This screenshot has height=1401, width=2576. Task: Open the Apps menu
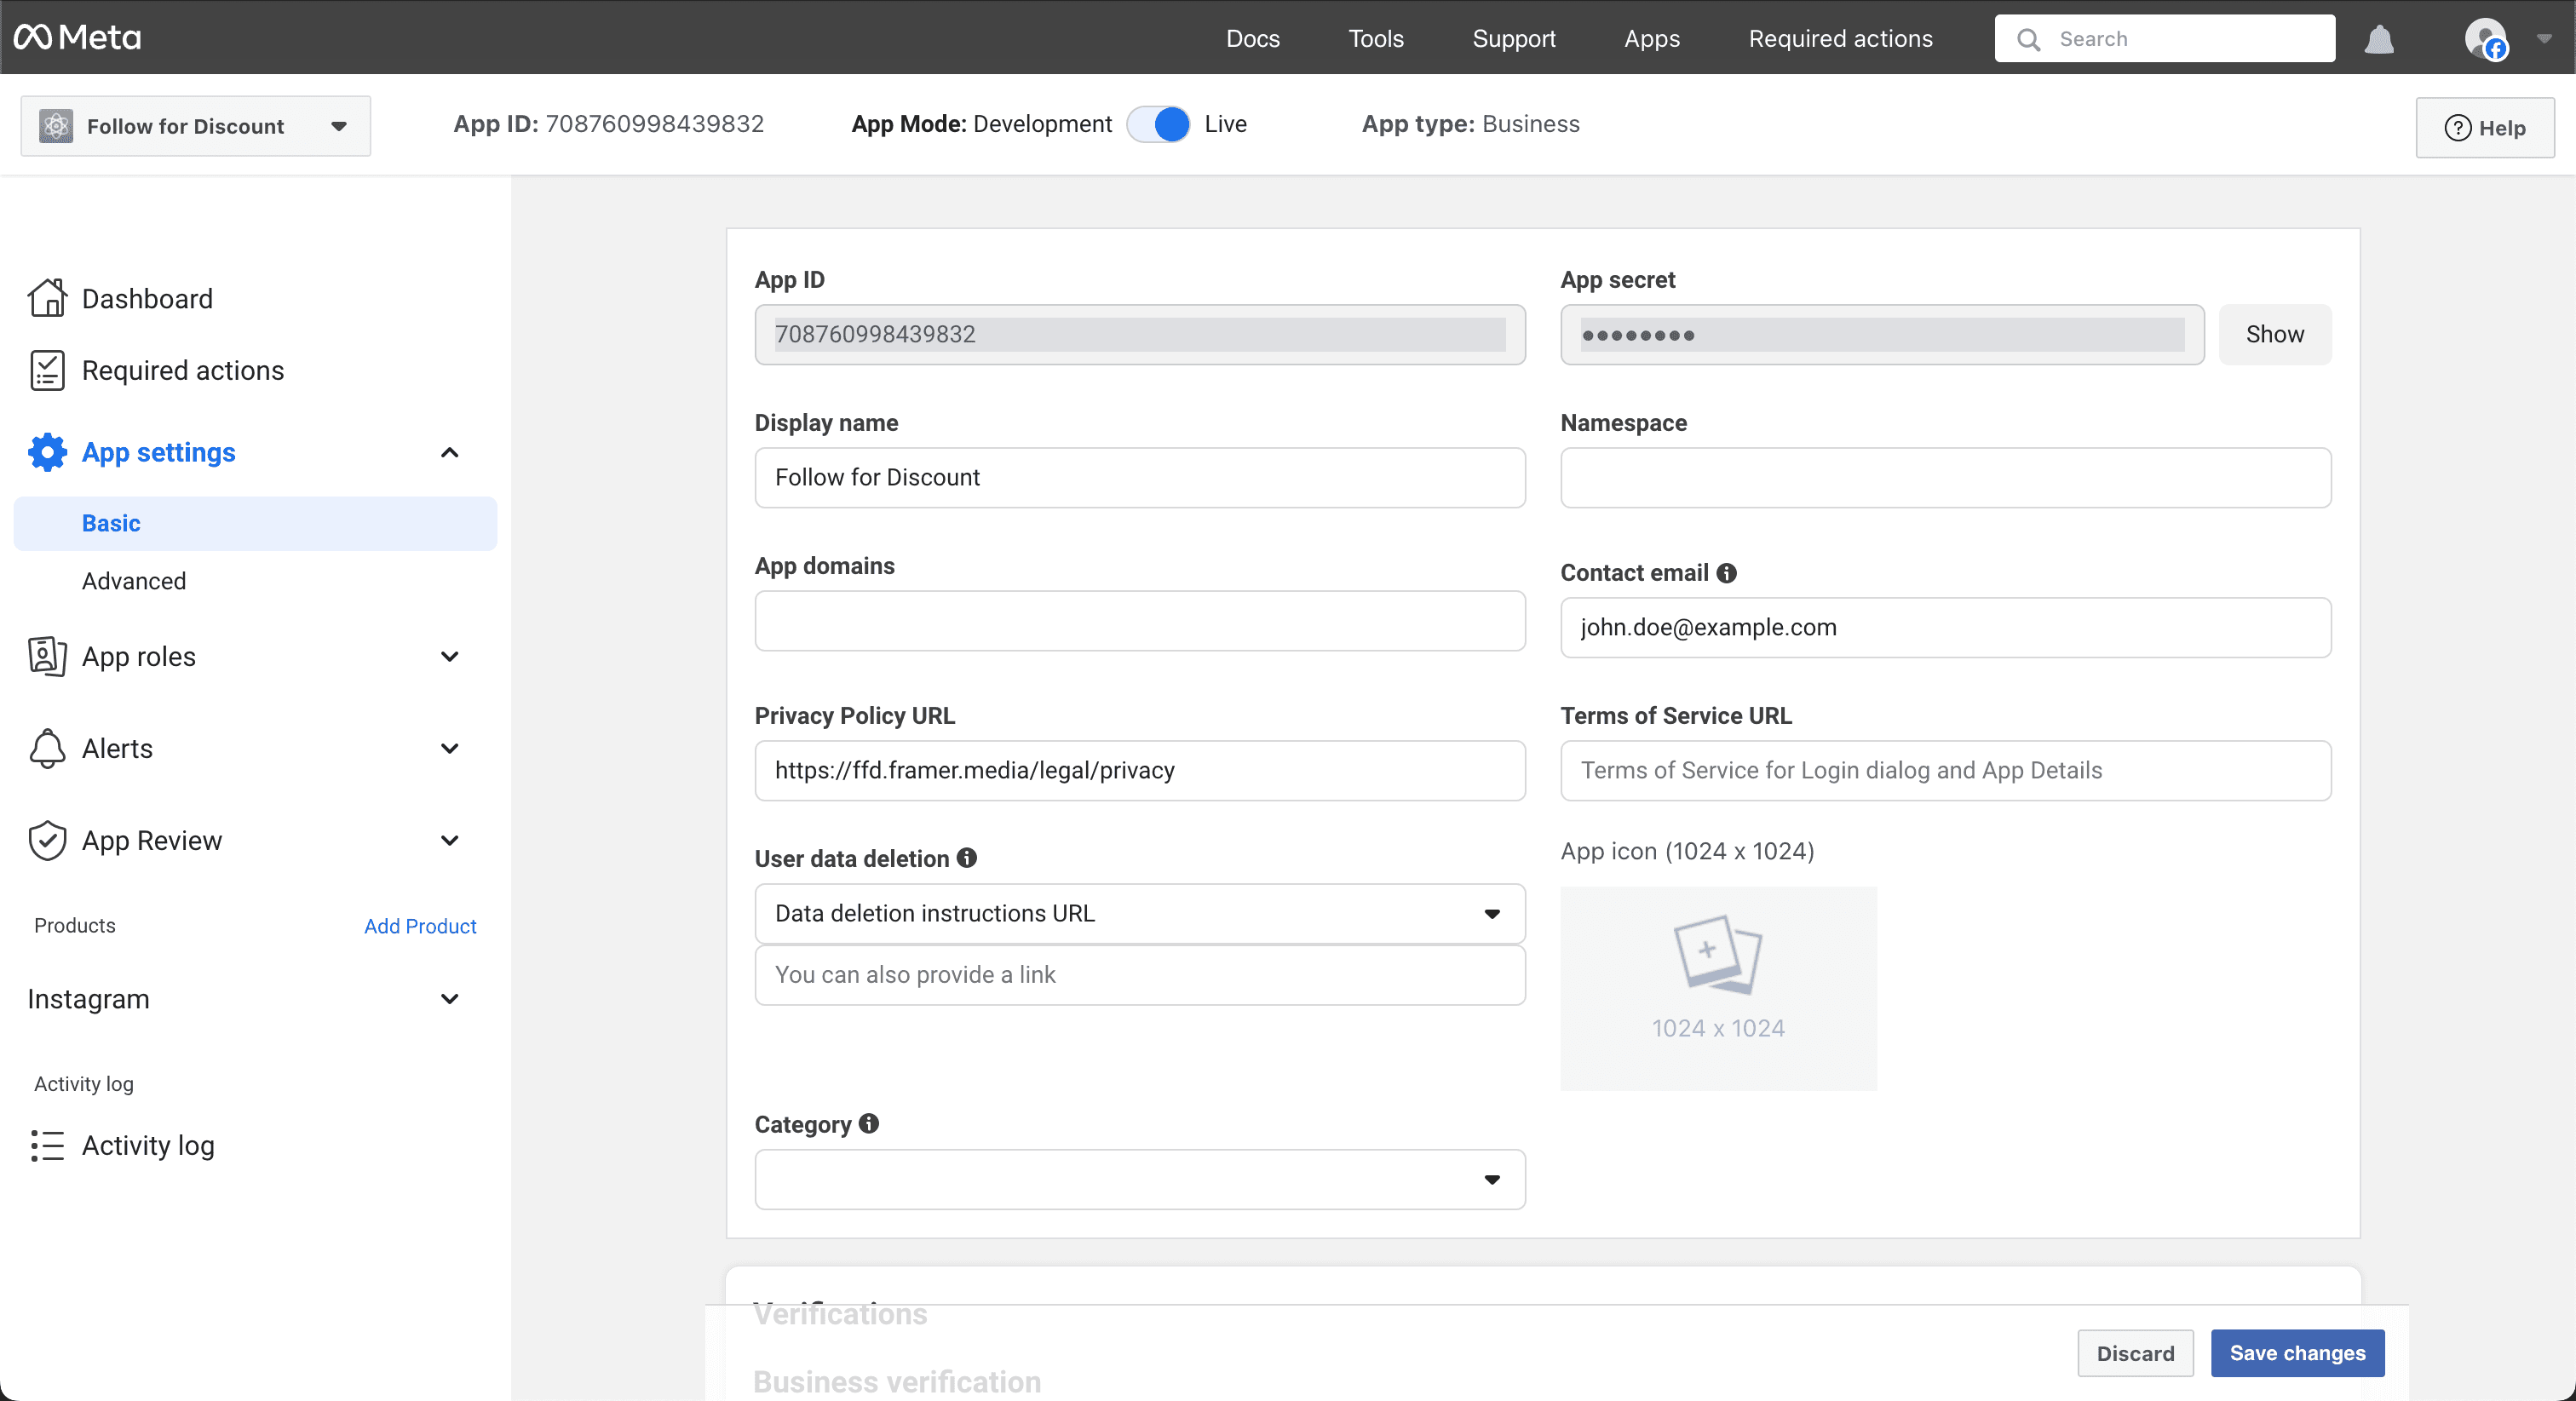[x=1652, y=39]
